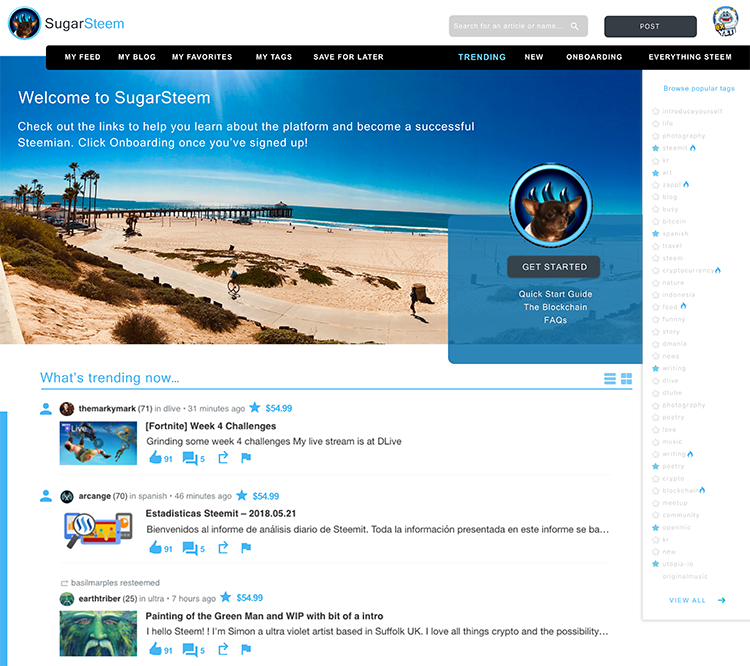Open Everything Steem tab
750x666 pixels.
tap(690, 57)
